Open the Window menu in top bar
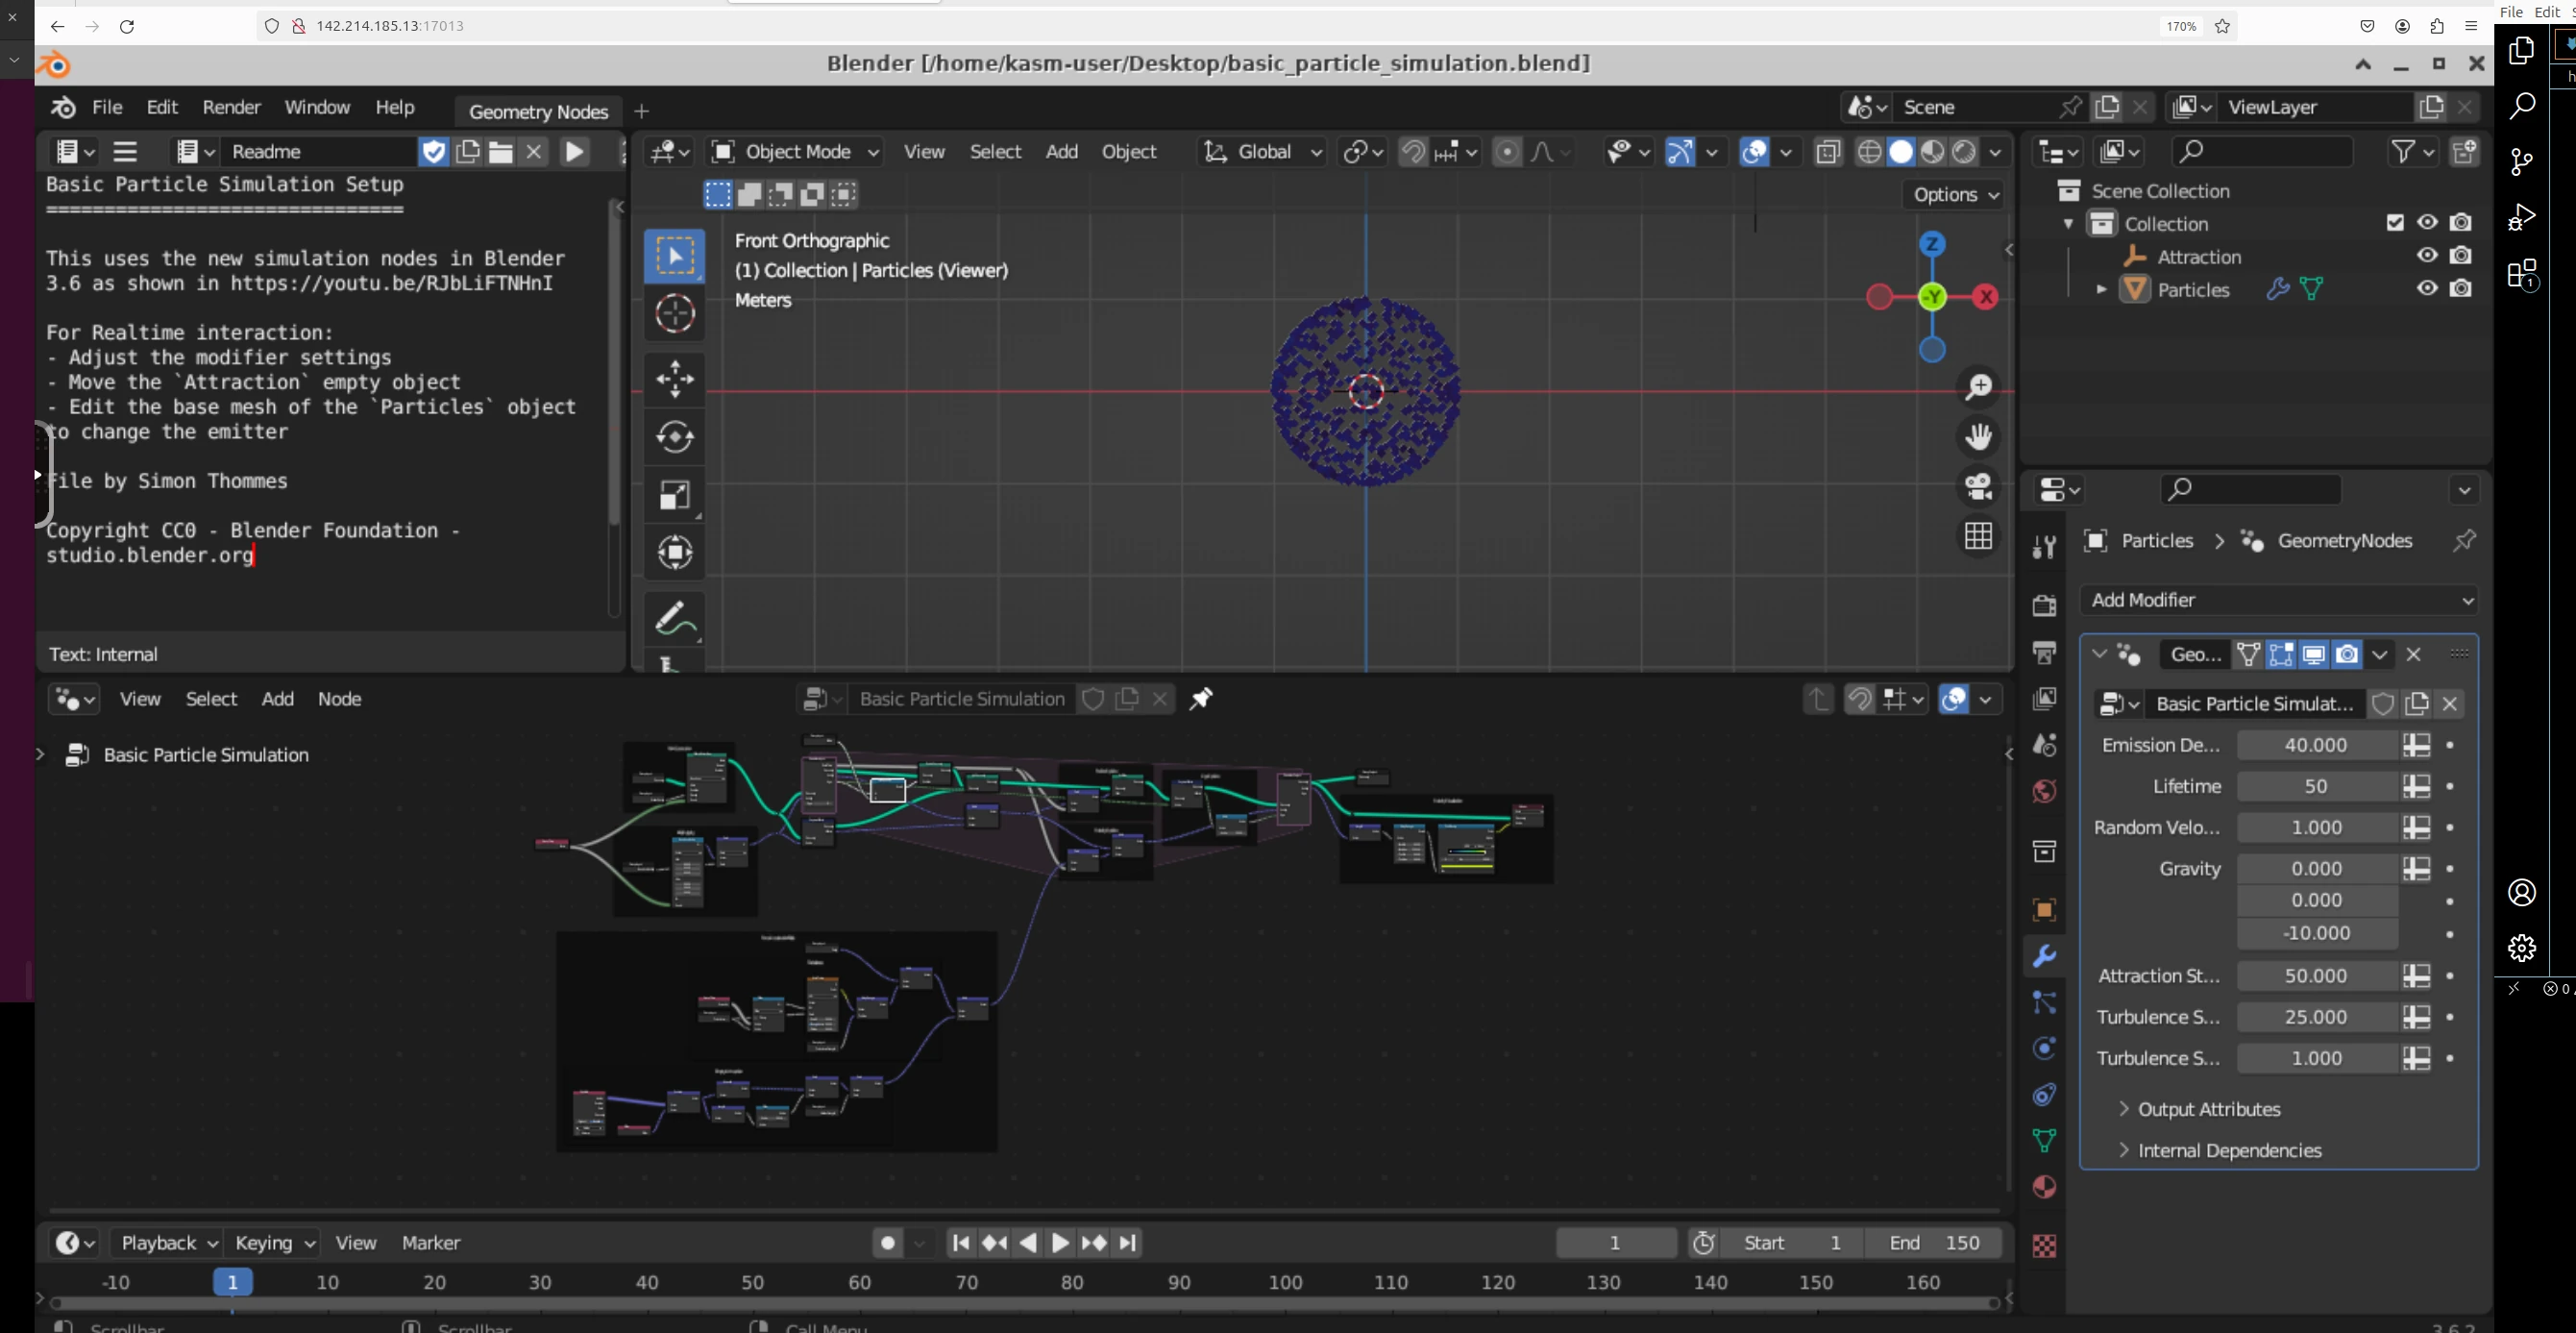 (x=317, y=107)
